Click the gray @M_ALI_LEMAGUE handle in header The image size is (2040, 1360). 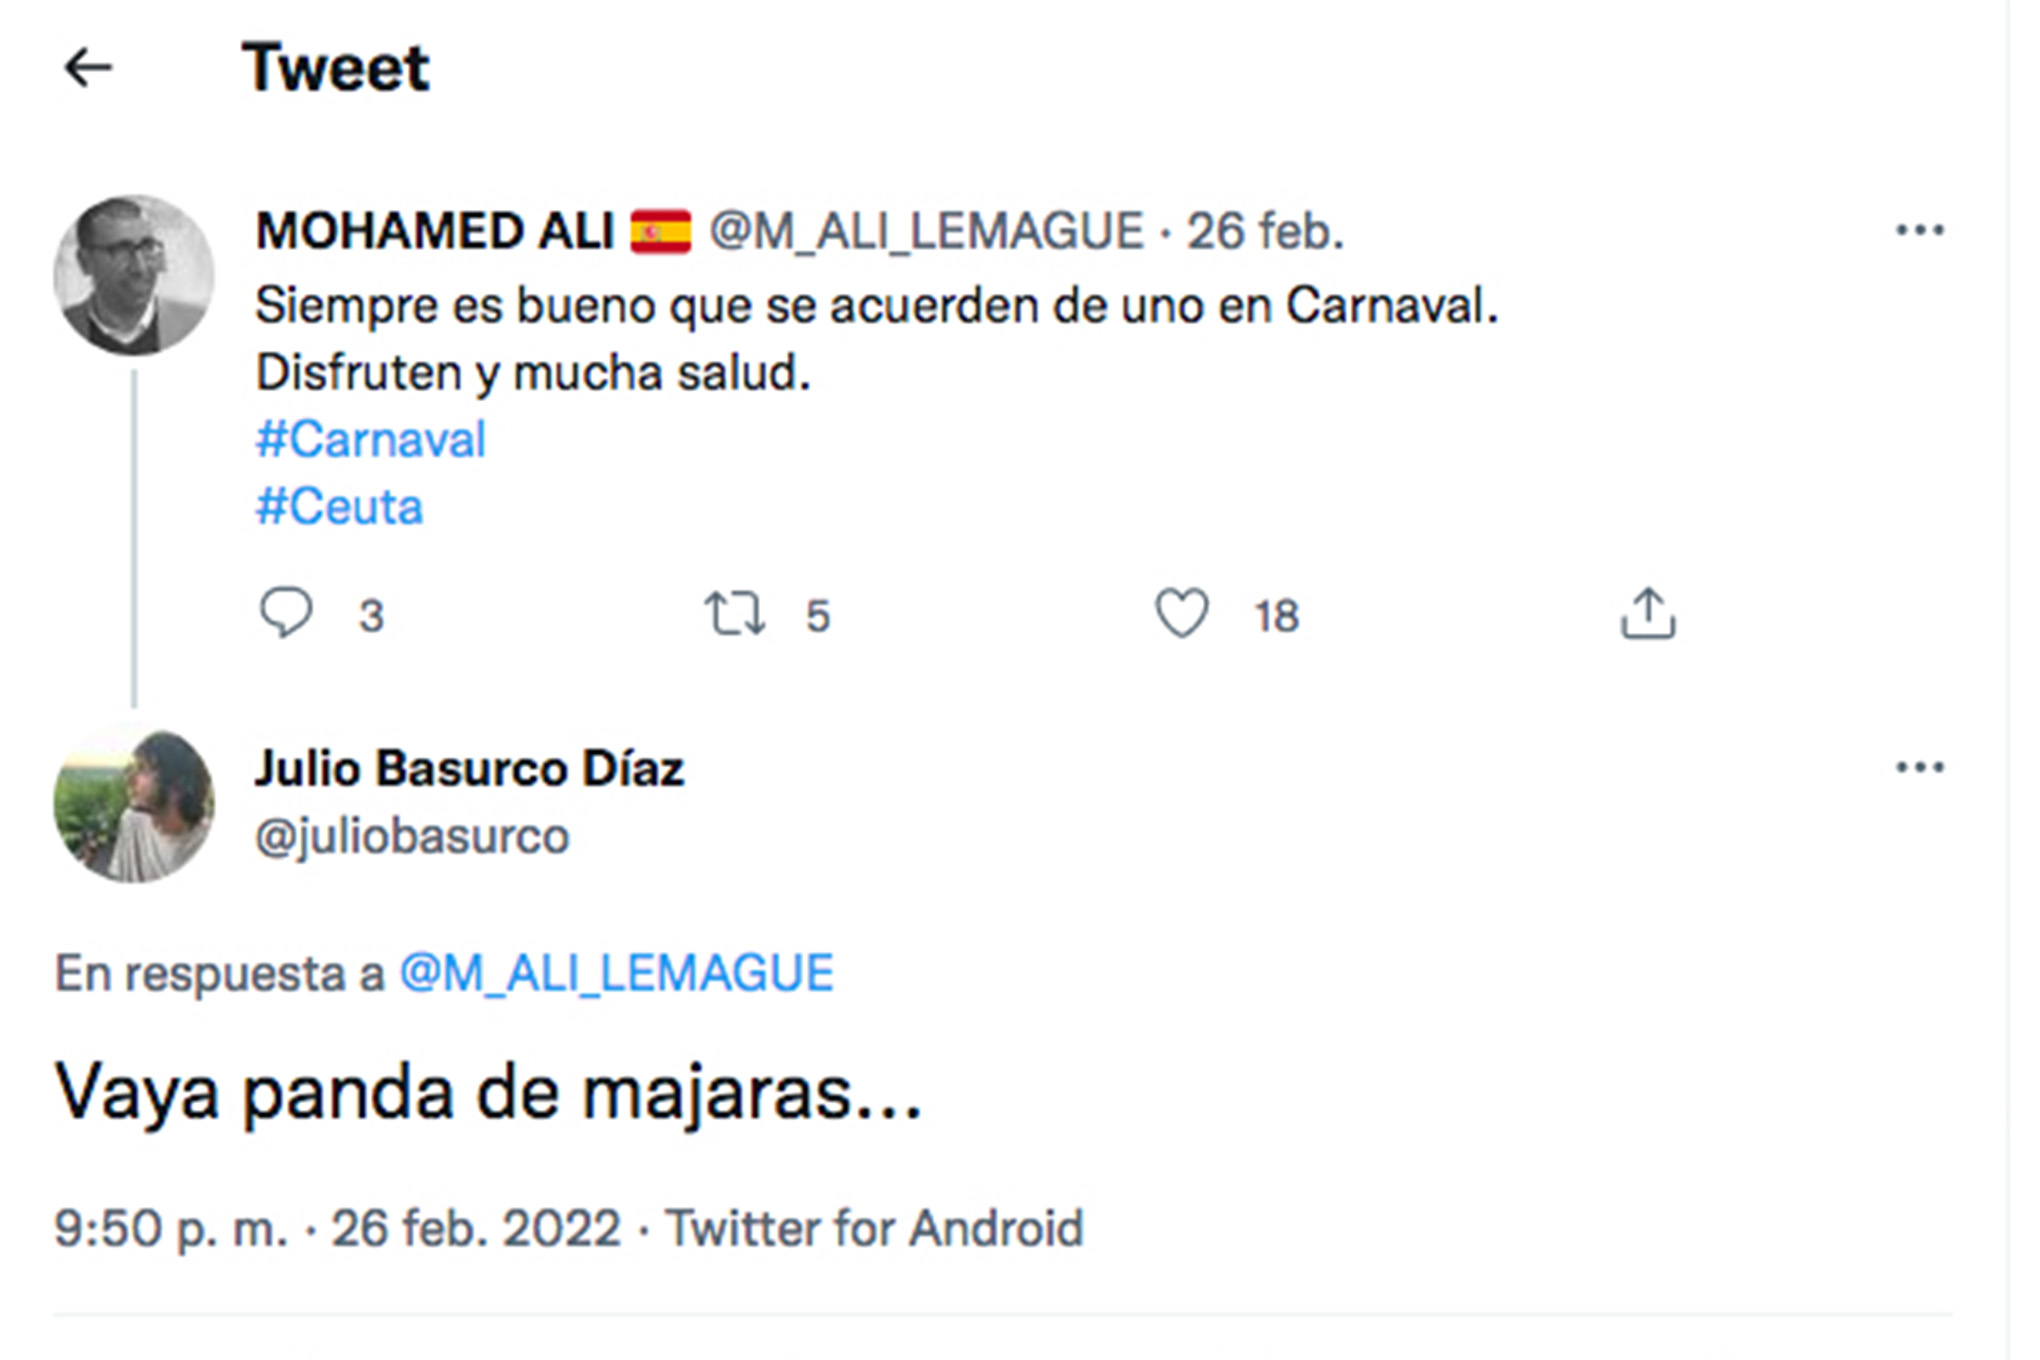tap(926, 232)
